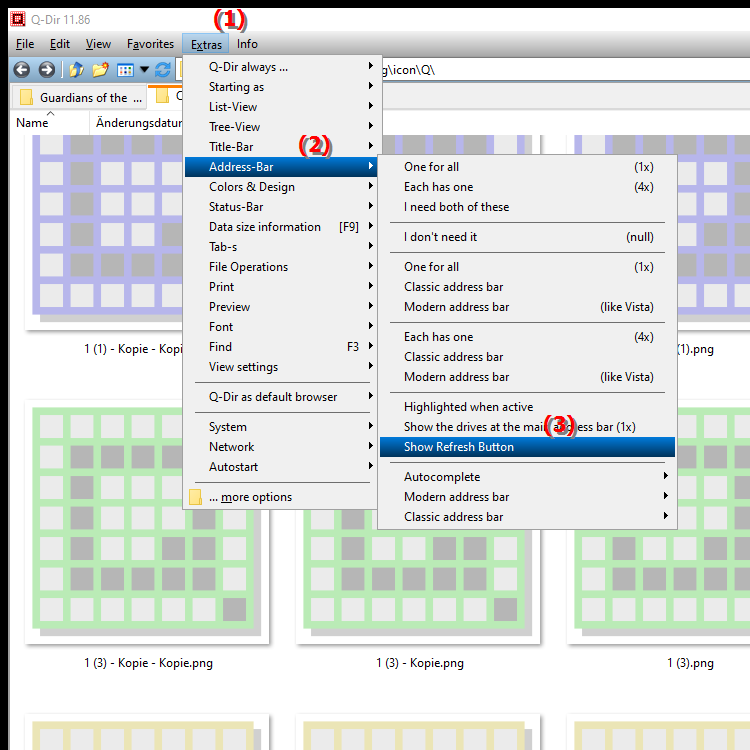This screenshot has width=750, height=750.
Task: Click the Q-Dir app icon in title bar
Action: click(16, 17)
